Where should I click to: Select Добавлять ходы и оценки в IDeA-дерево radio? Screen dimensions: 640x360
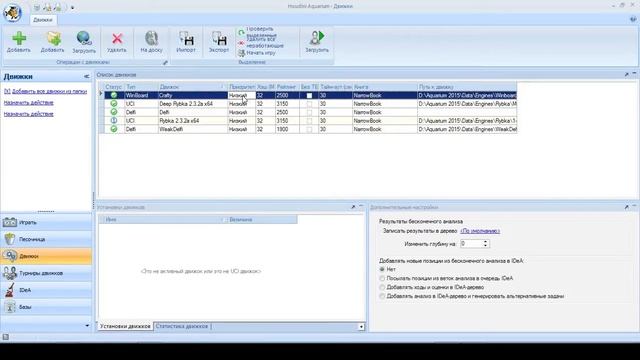pos(382,287)
